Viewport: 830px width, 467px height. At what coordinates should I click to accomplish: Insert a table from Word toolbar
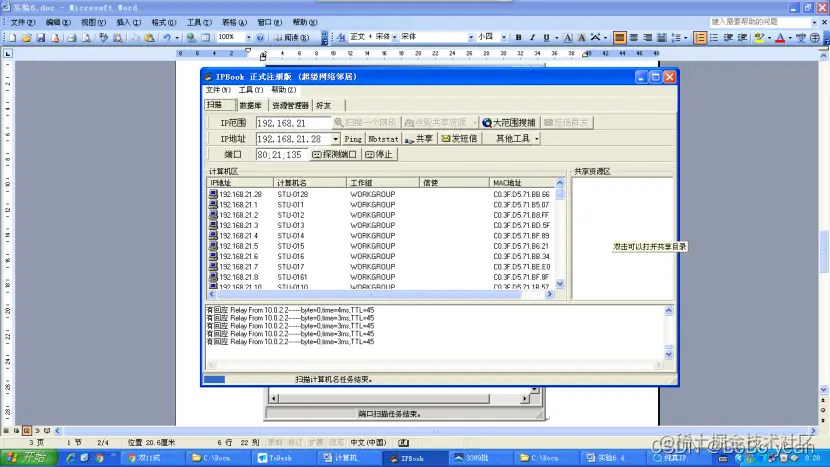(205, 38)
